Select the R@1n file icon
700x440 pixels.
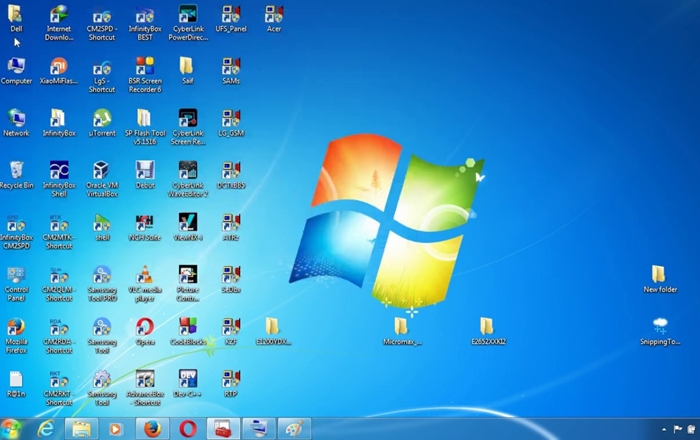[16, 384]
